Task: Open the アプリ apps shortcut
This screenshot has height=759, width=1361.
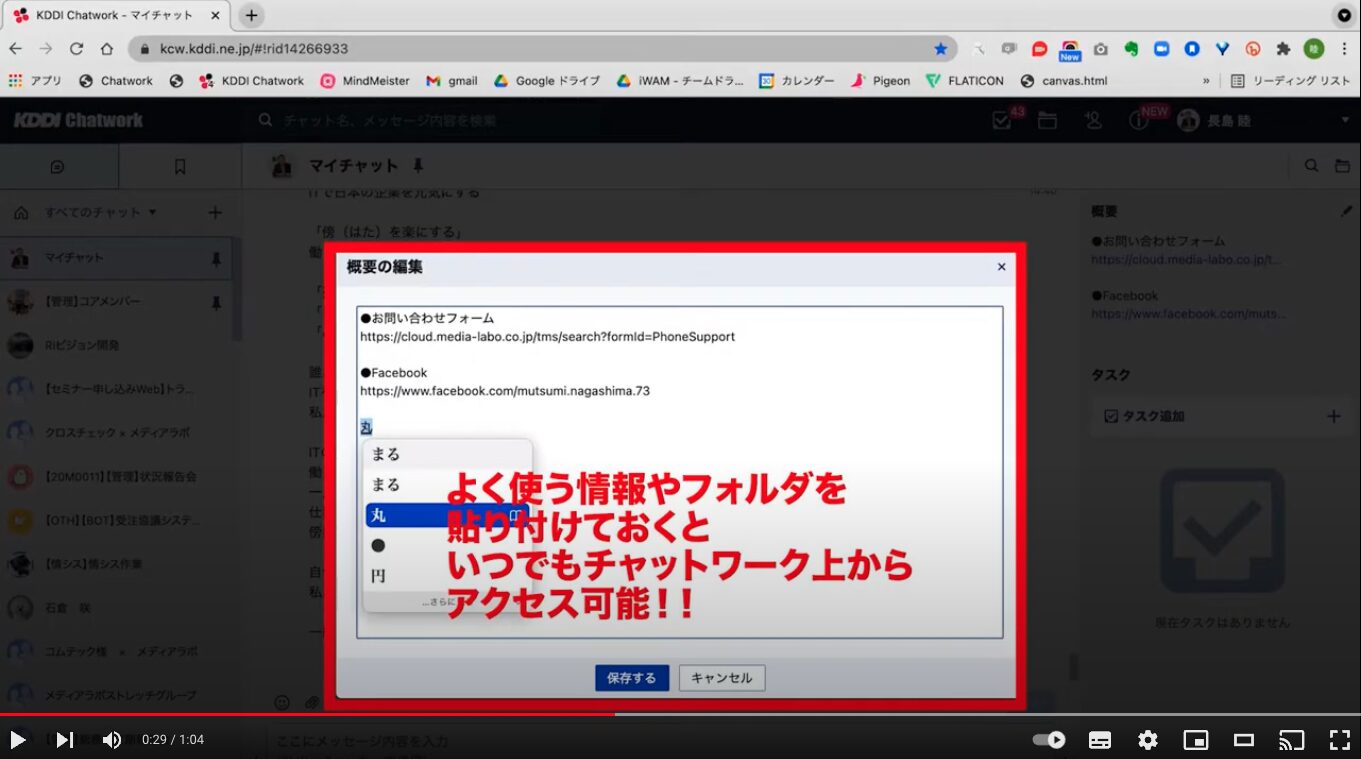Action: (x=35, y=81)
